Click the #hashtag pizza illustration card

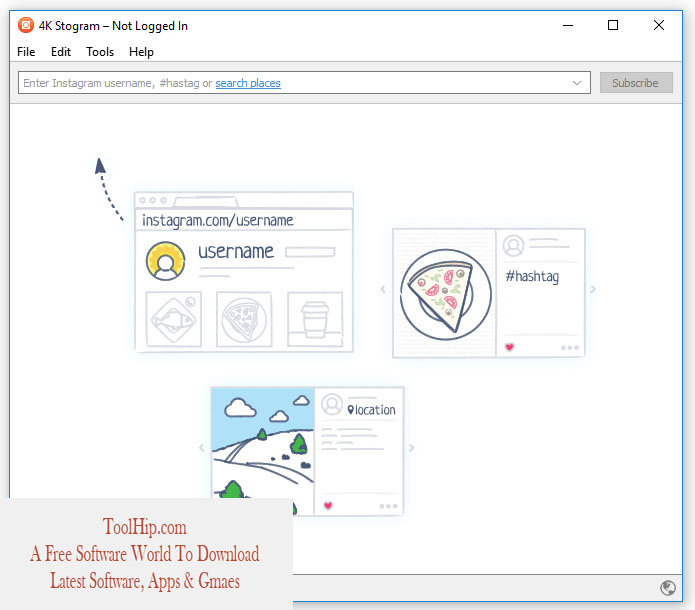click(x=489, y=293)
